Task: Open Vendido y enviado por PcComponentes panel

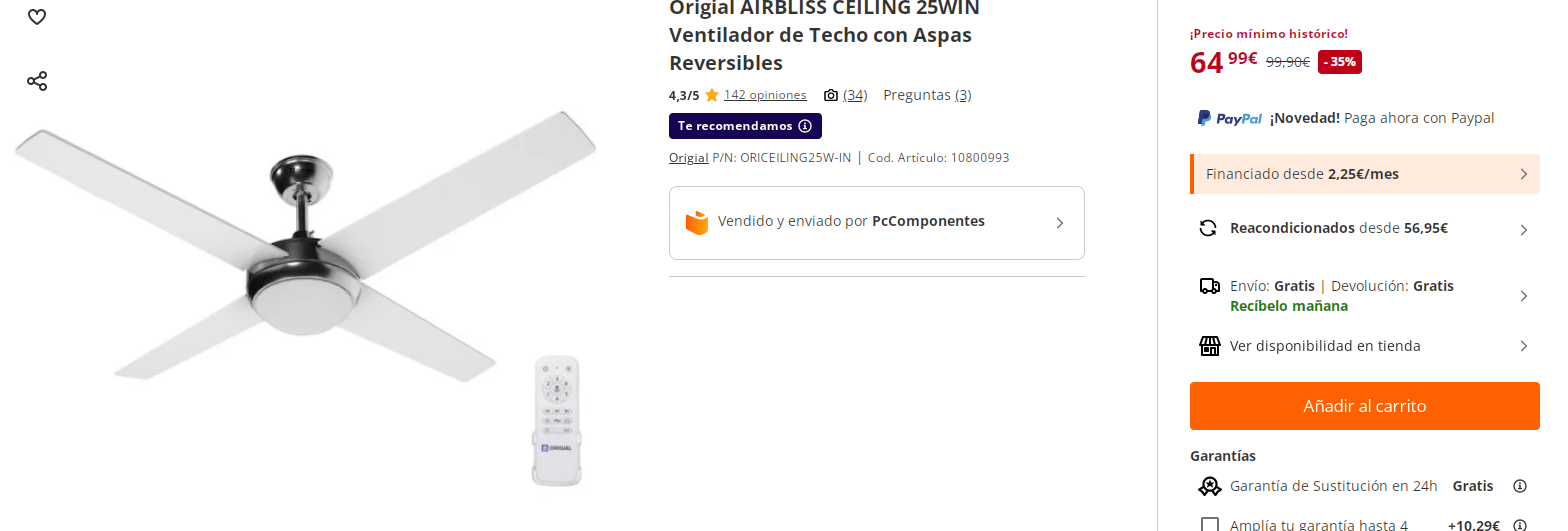Action: point(877,223)
